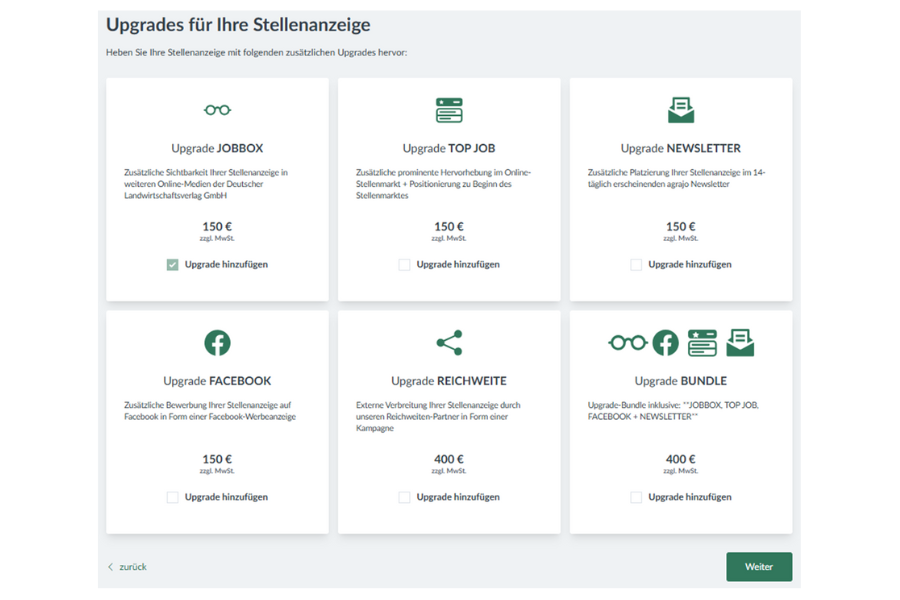900x600 pixels.
Task: Click the 'Upgrade hinzufügen' label on the TOP JOB card
Action: pos(458,265)
